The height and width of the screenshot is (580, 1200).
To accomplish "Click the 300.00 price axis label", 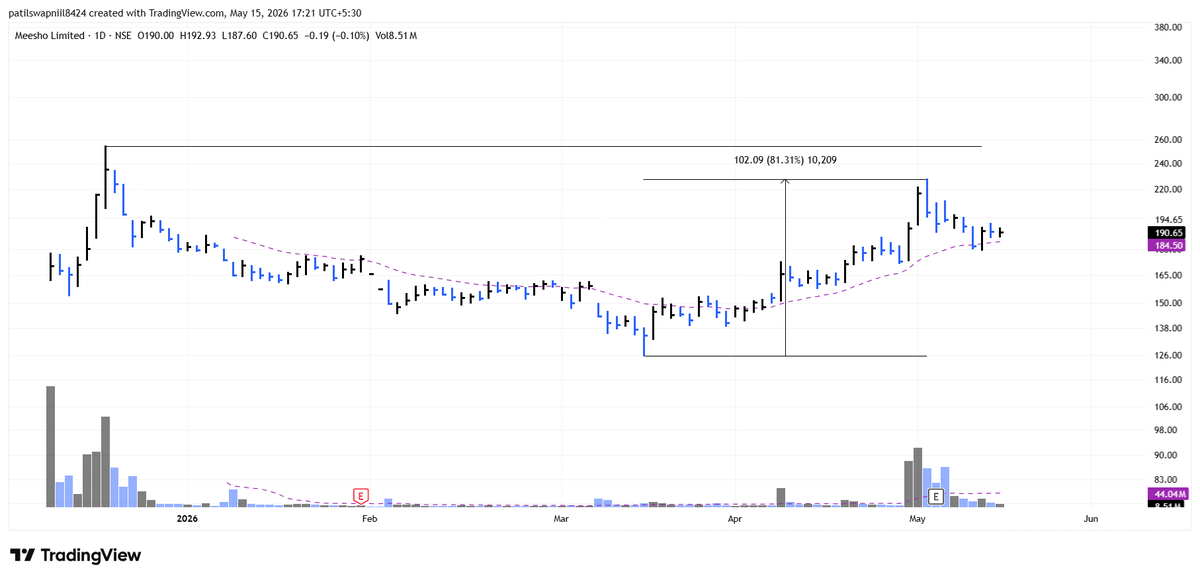I will tap(1168, 98).
